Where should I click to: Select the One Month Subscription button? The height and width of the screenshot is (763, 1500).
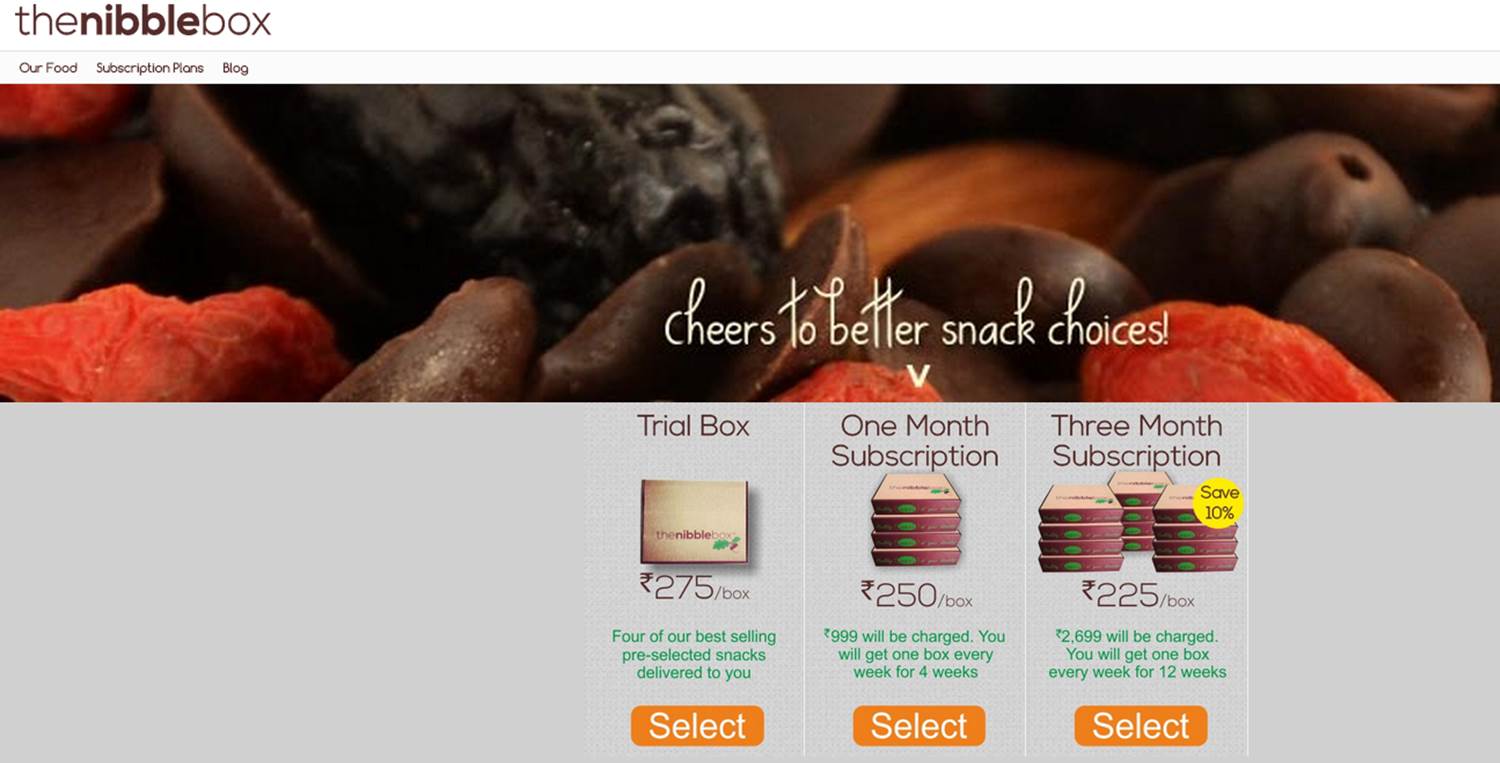click(919, 726)
